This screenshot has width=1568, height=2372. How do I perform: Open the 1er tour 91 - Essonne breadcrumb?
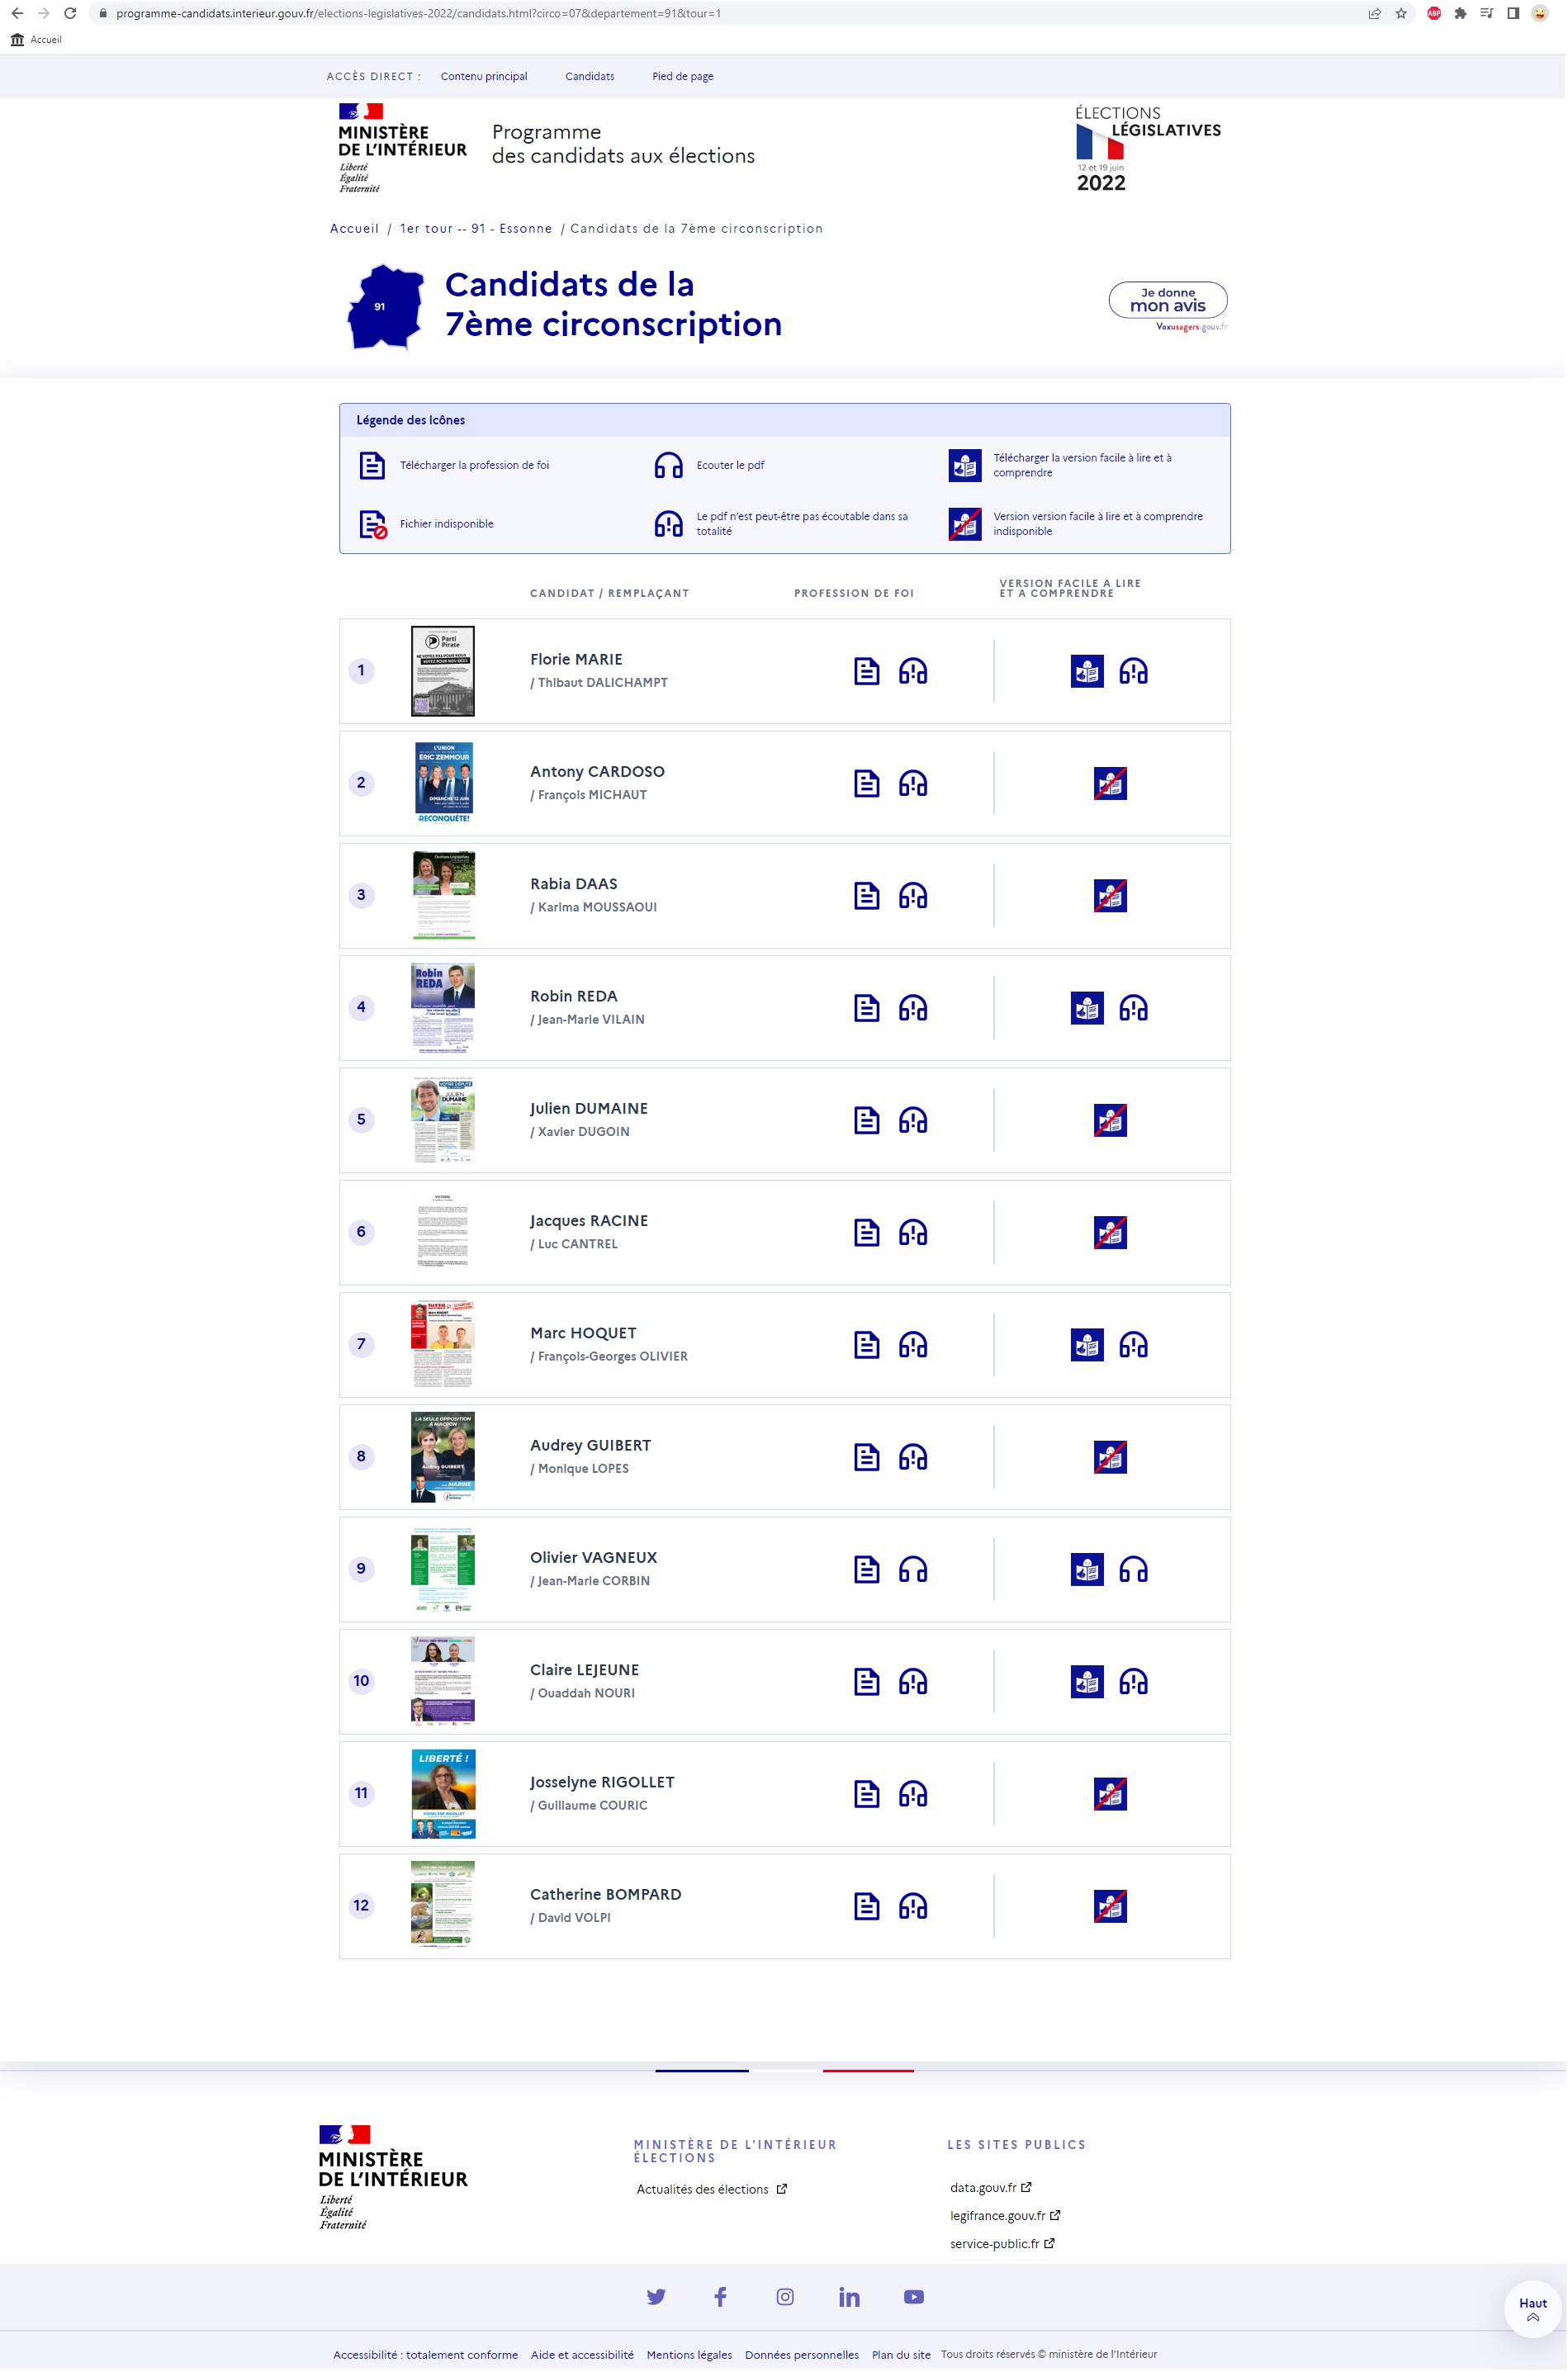point(475,228)
